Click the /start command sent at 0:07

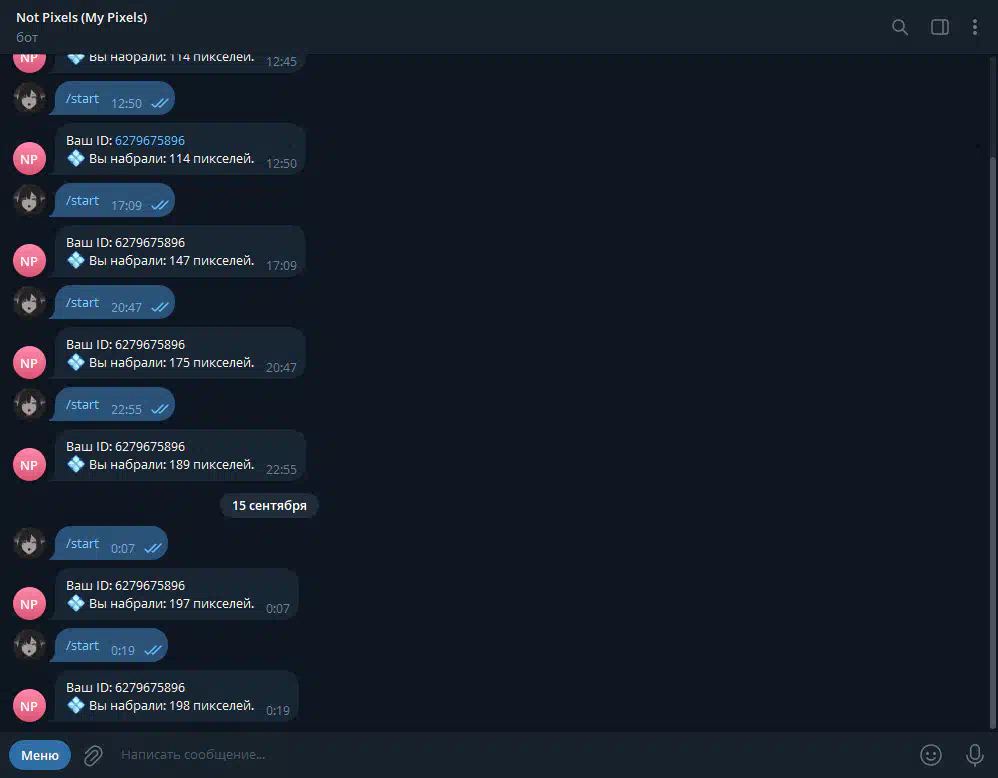tap(83, 544)
